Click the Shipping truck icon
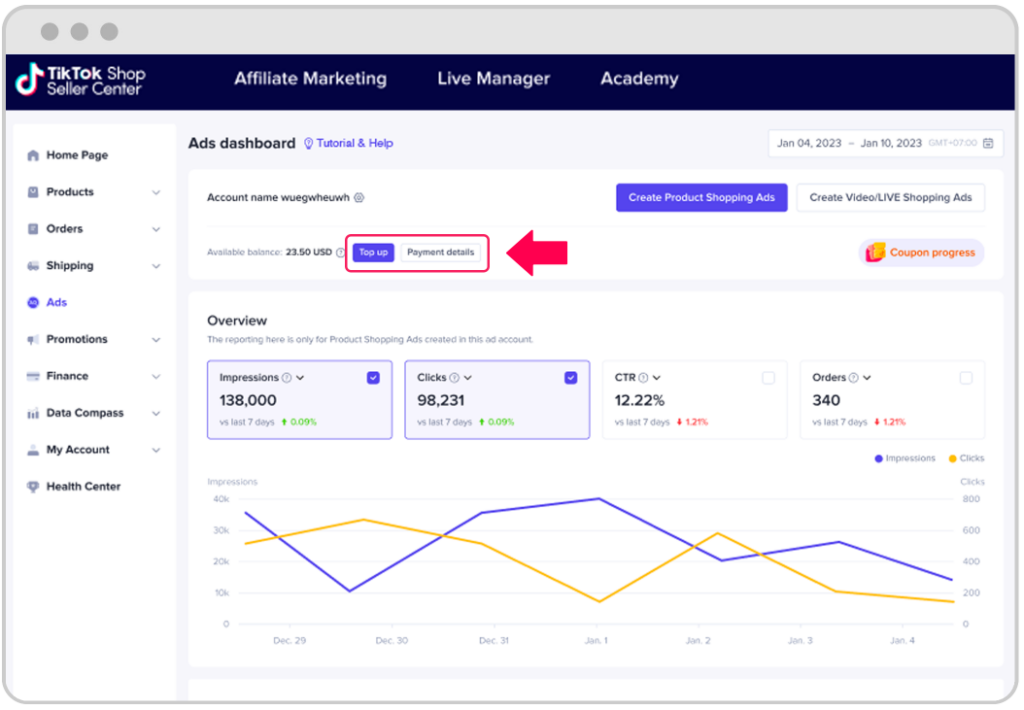The image size is (1024, 710). click(33, 266)
